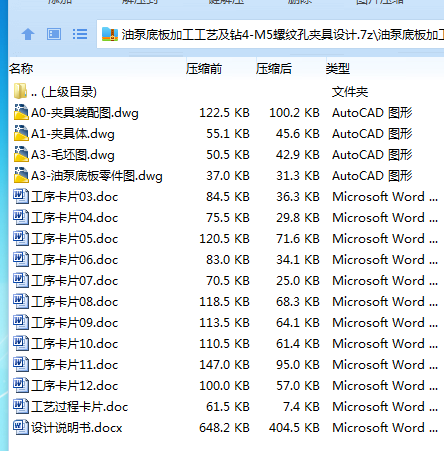Viewport: 444px width, 451px height.
Task: Click the 42.9 KB compressed size value
Action: click(298, 155)
